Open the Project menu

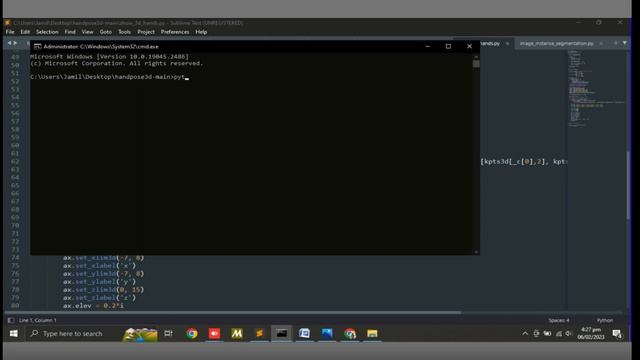point(146,32)
